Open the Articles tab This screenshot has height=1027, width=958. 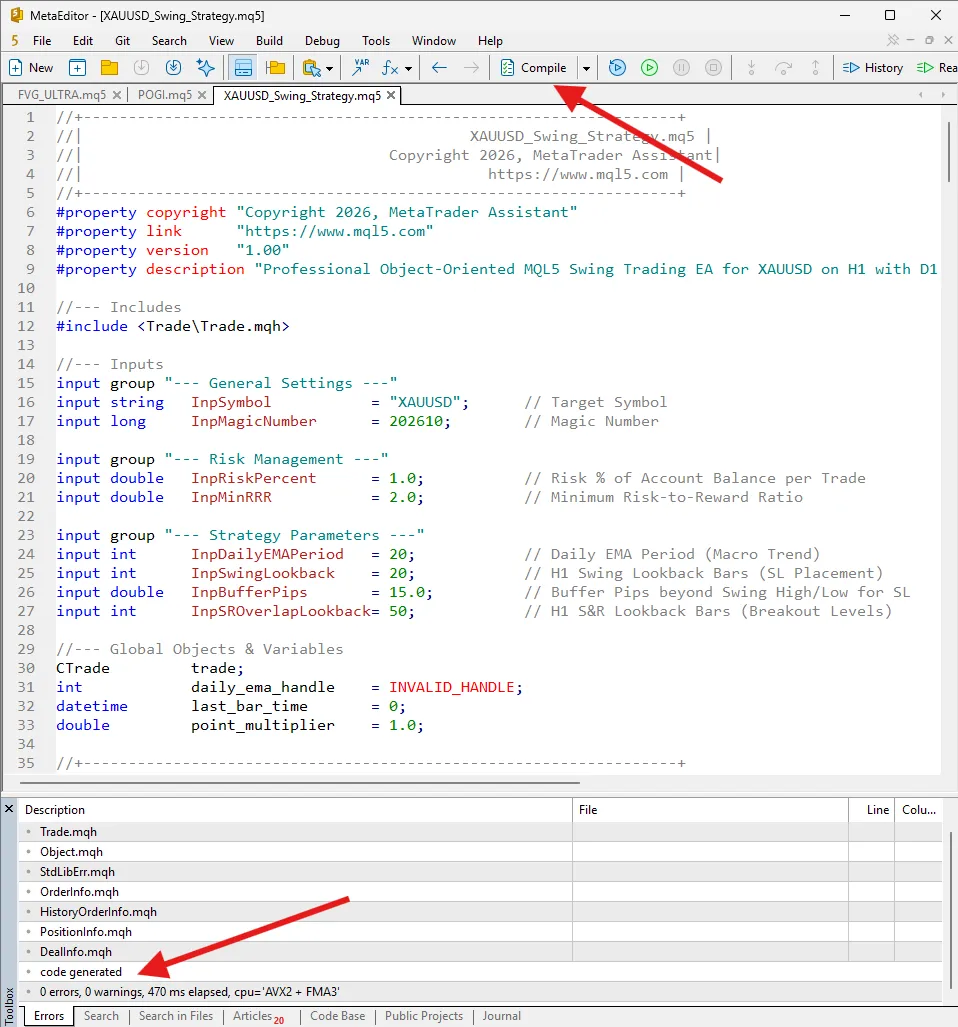point(258,1017)
